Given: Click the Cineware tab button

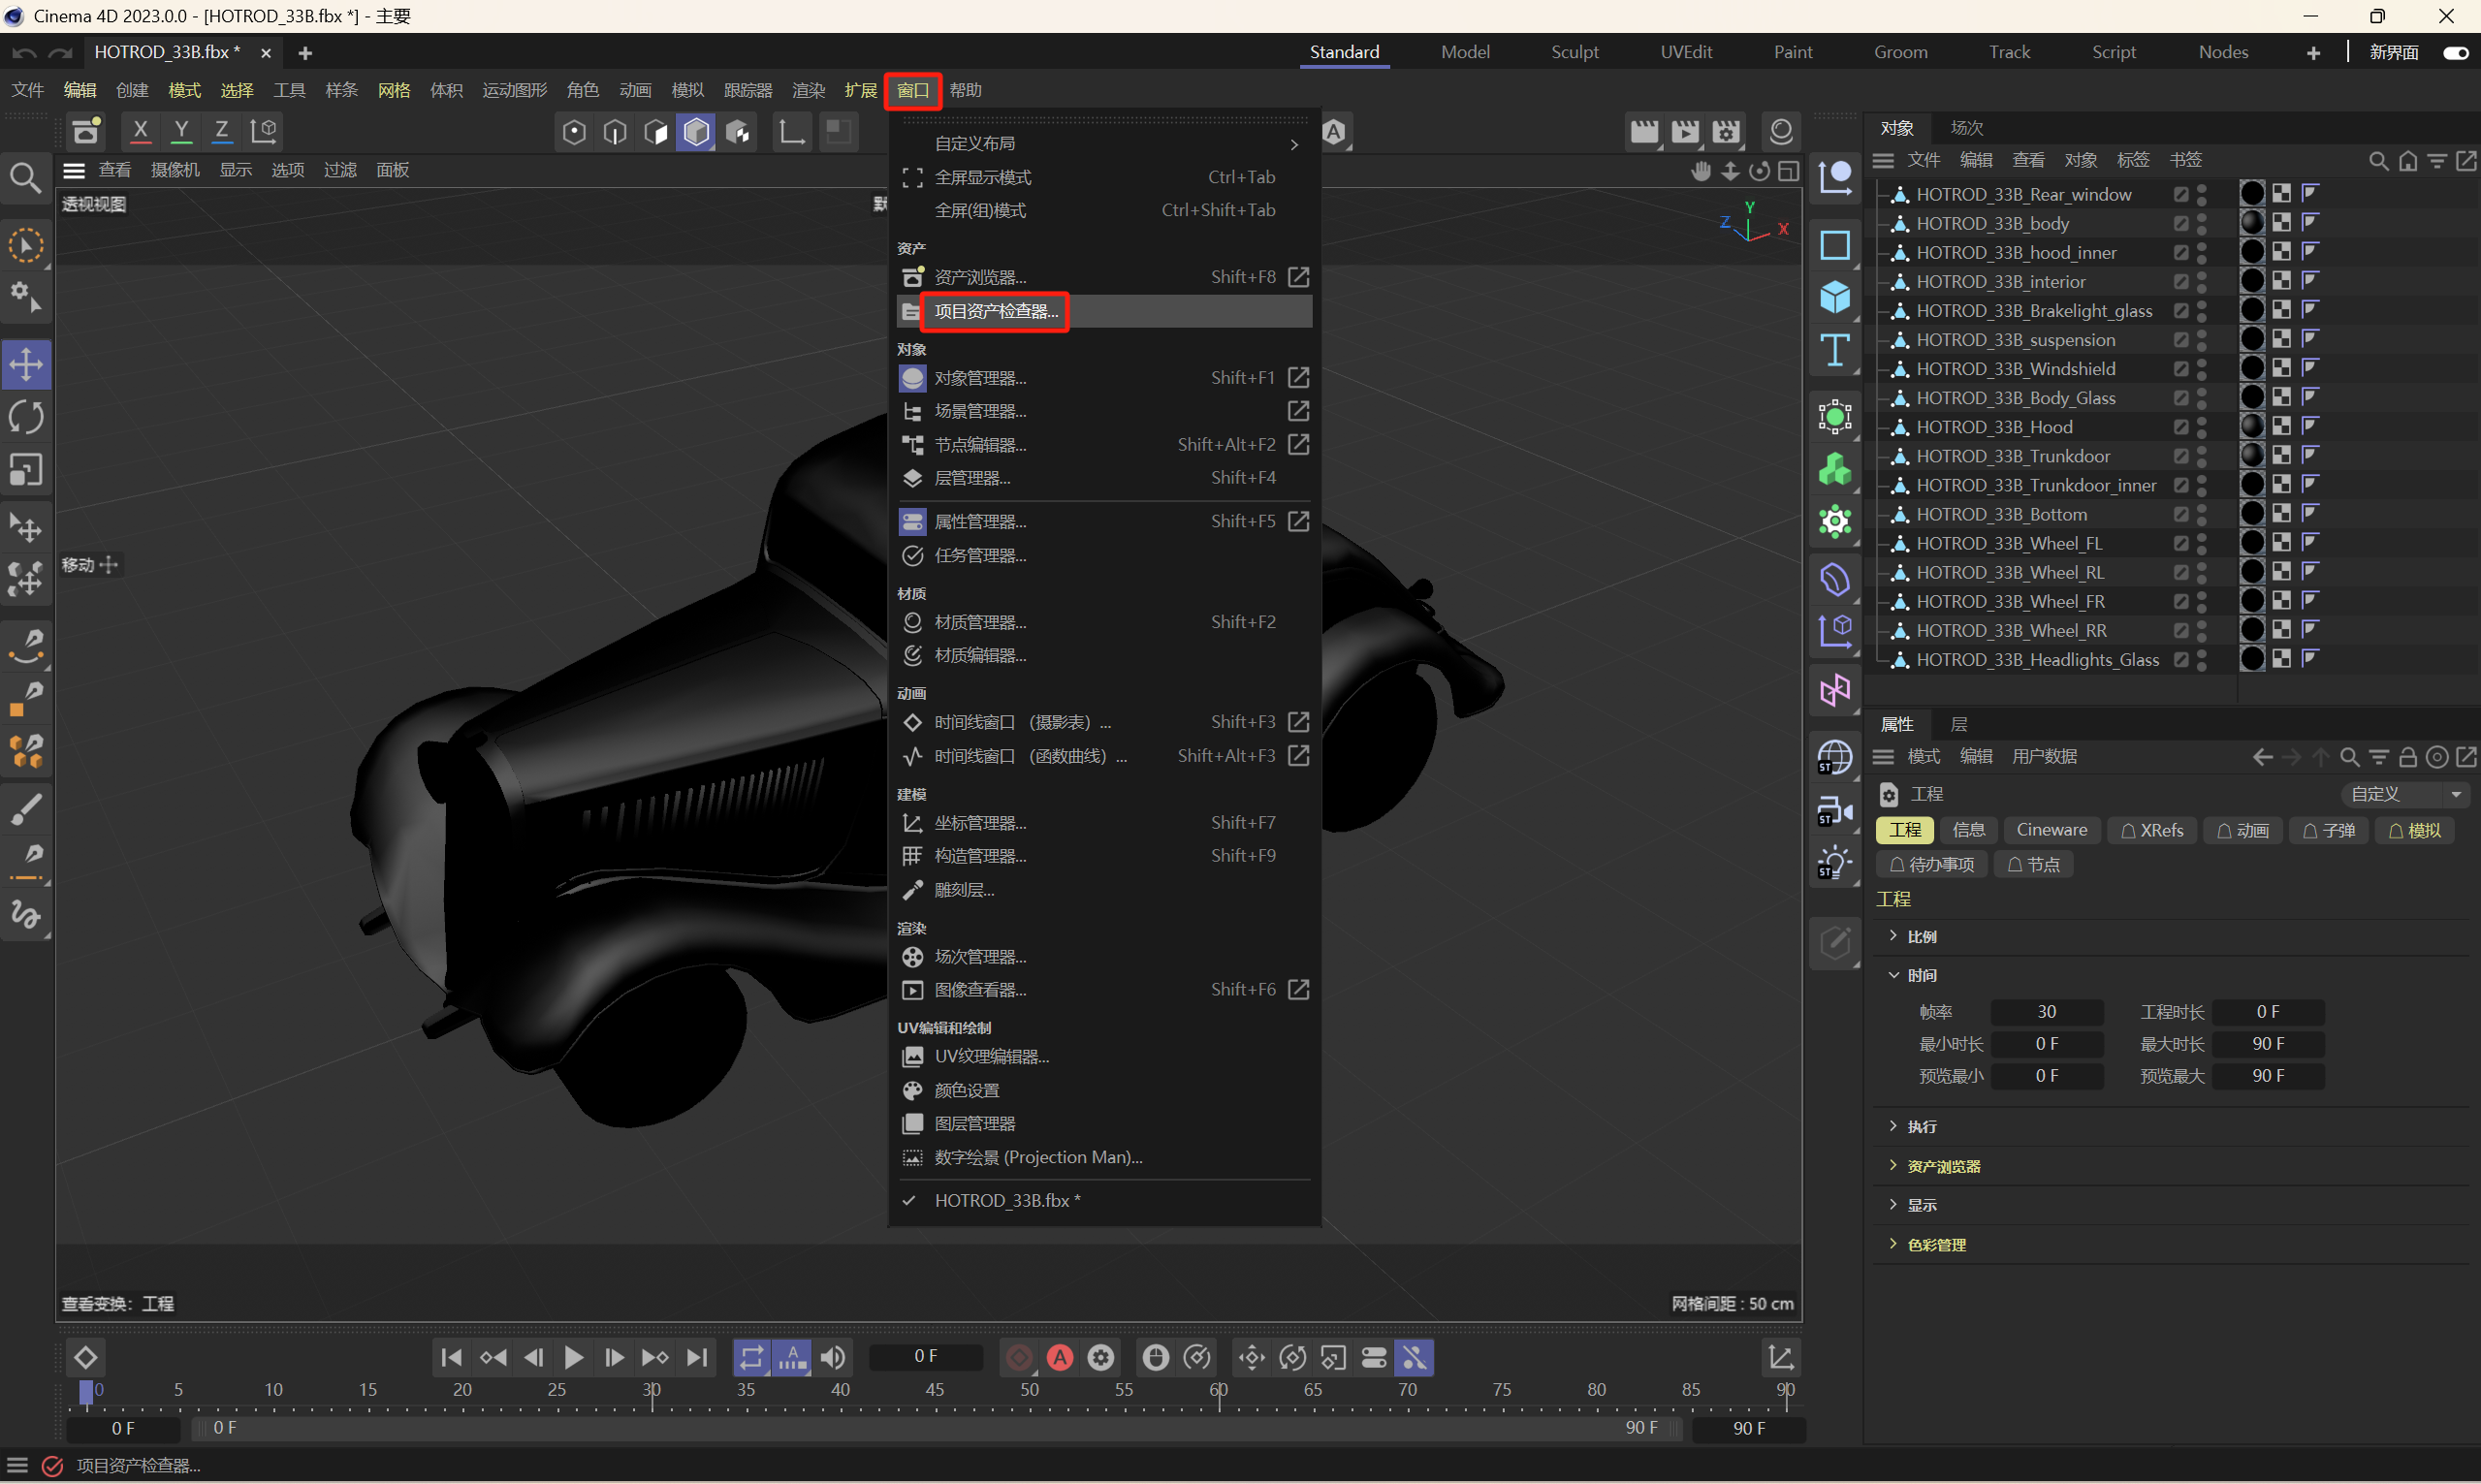Looking at the screenshot, I should point(2051,830).
